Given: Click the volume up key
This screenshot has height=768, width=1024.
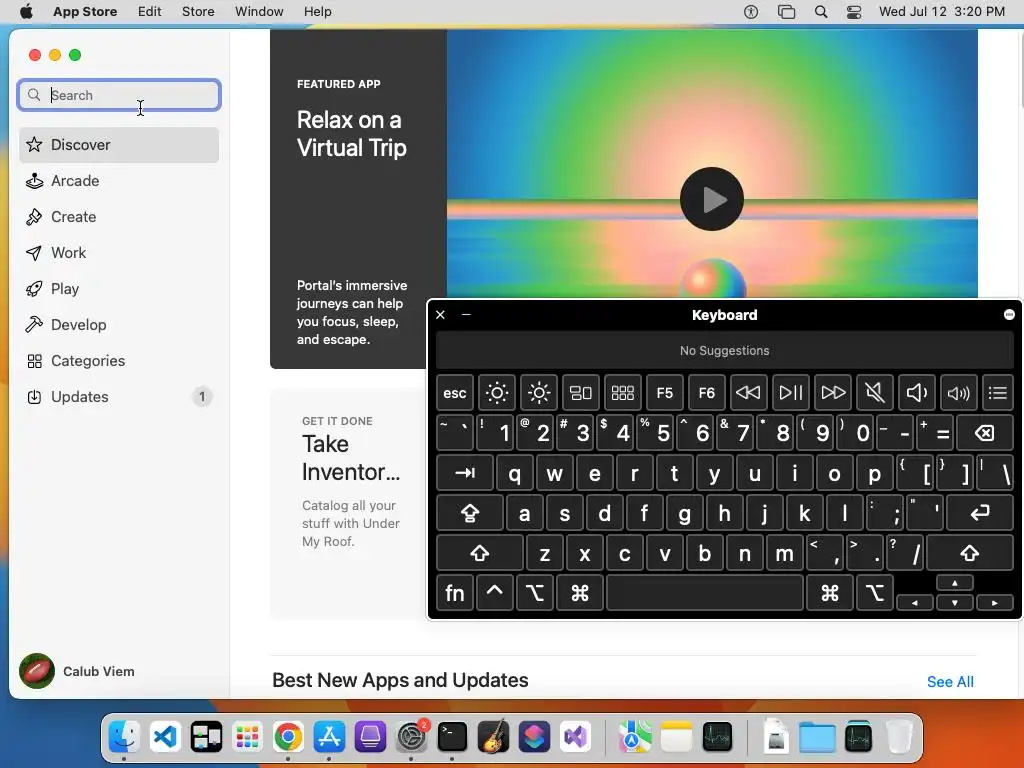Looking at the screenshot, I should (959, 392).
